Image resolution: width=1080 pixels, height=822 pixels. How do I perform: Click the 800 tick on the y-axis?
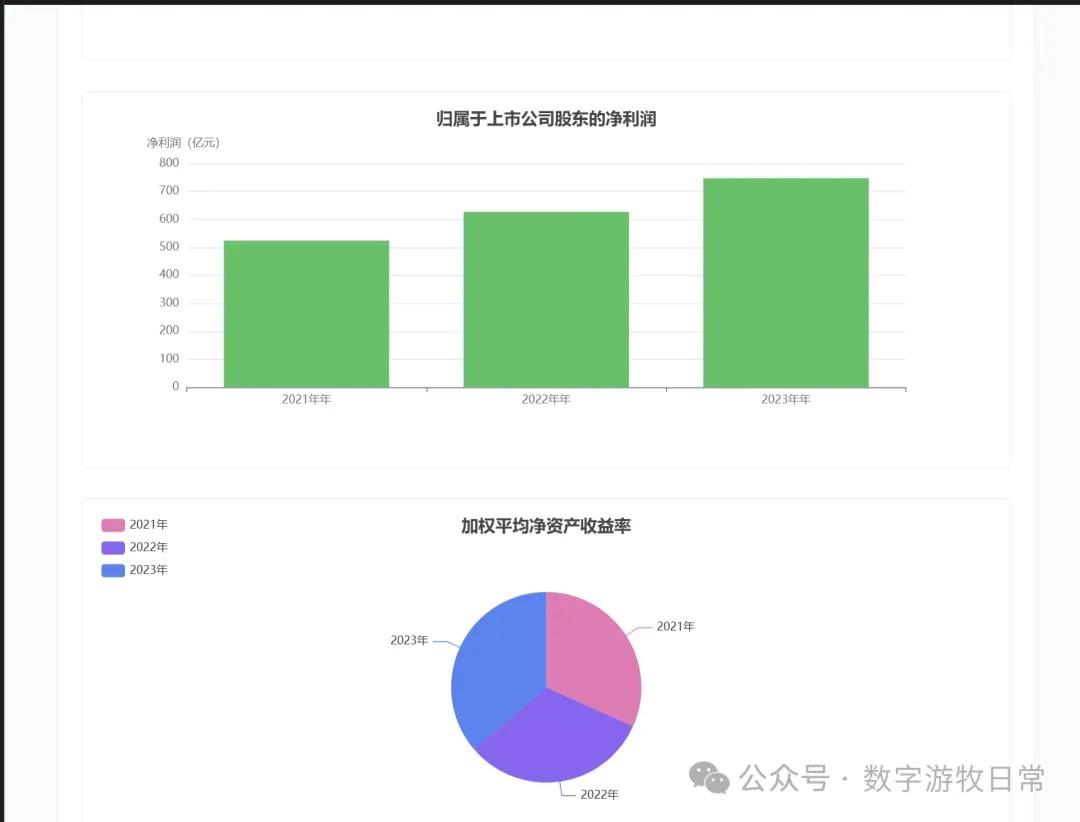168,163
